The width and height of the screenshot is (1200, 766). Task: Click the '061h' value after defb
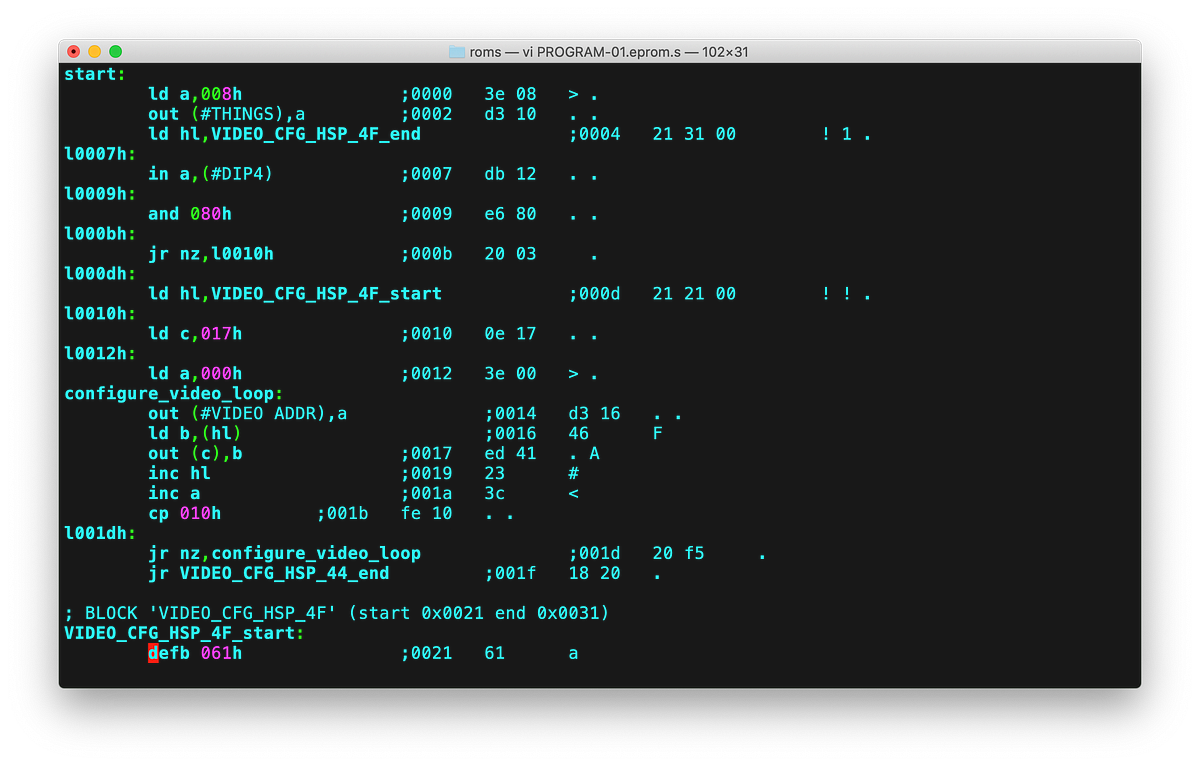point(221,654)
